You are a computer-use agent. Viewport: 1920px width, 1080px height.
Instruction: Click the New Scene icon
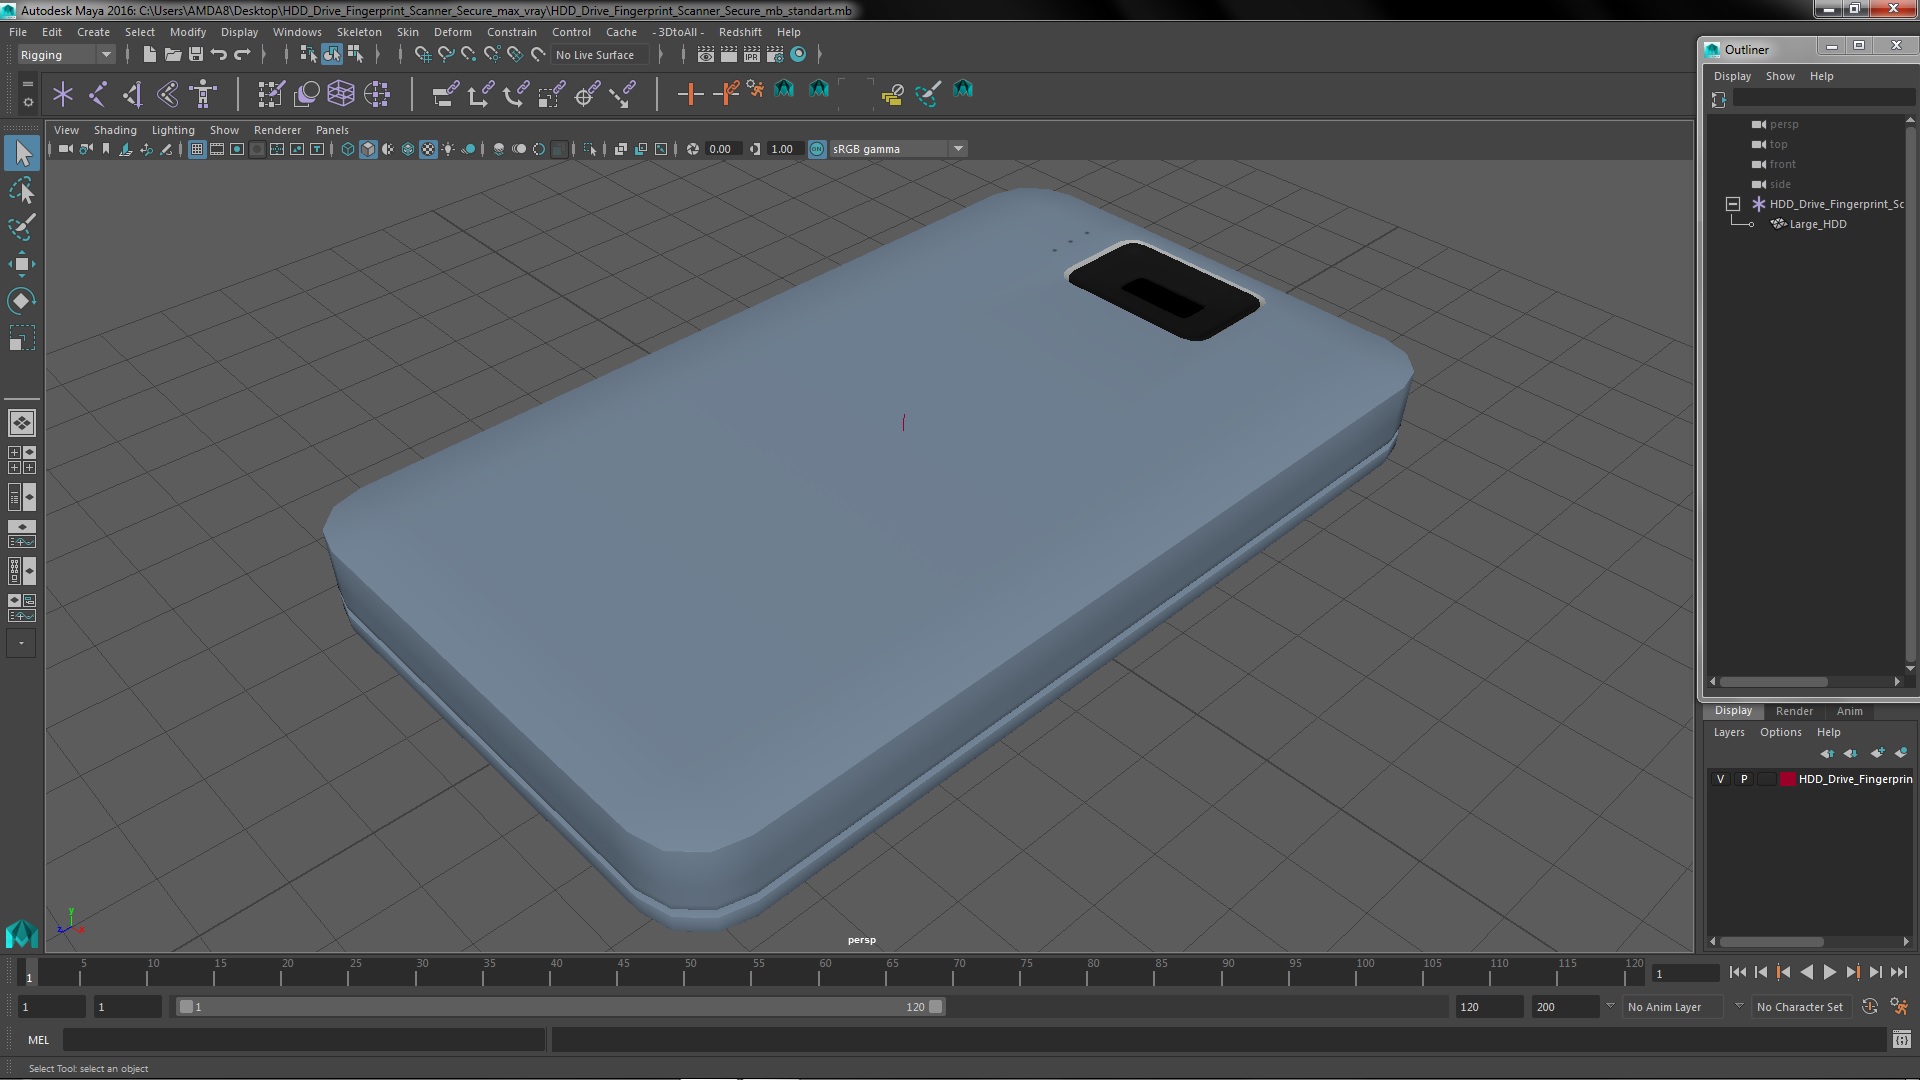coord(149,54)
